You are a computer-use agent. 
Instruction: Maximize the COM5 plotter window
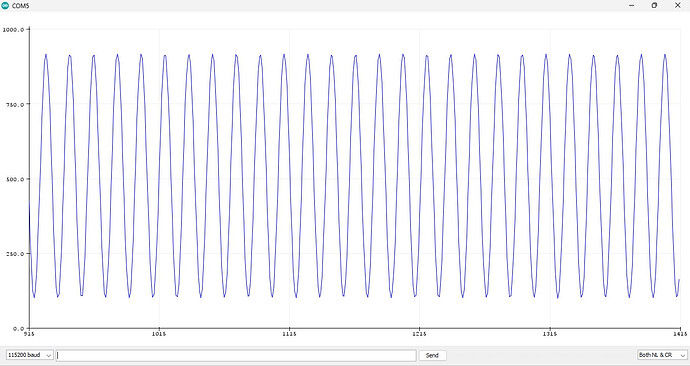[654, 5]
